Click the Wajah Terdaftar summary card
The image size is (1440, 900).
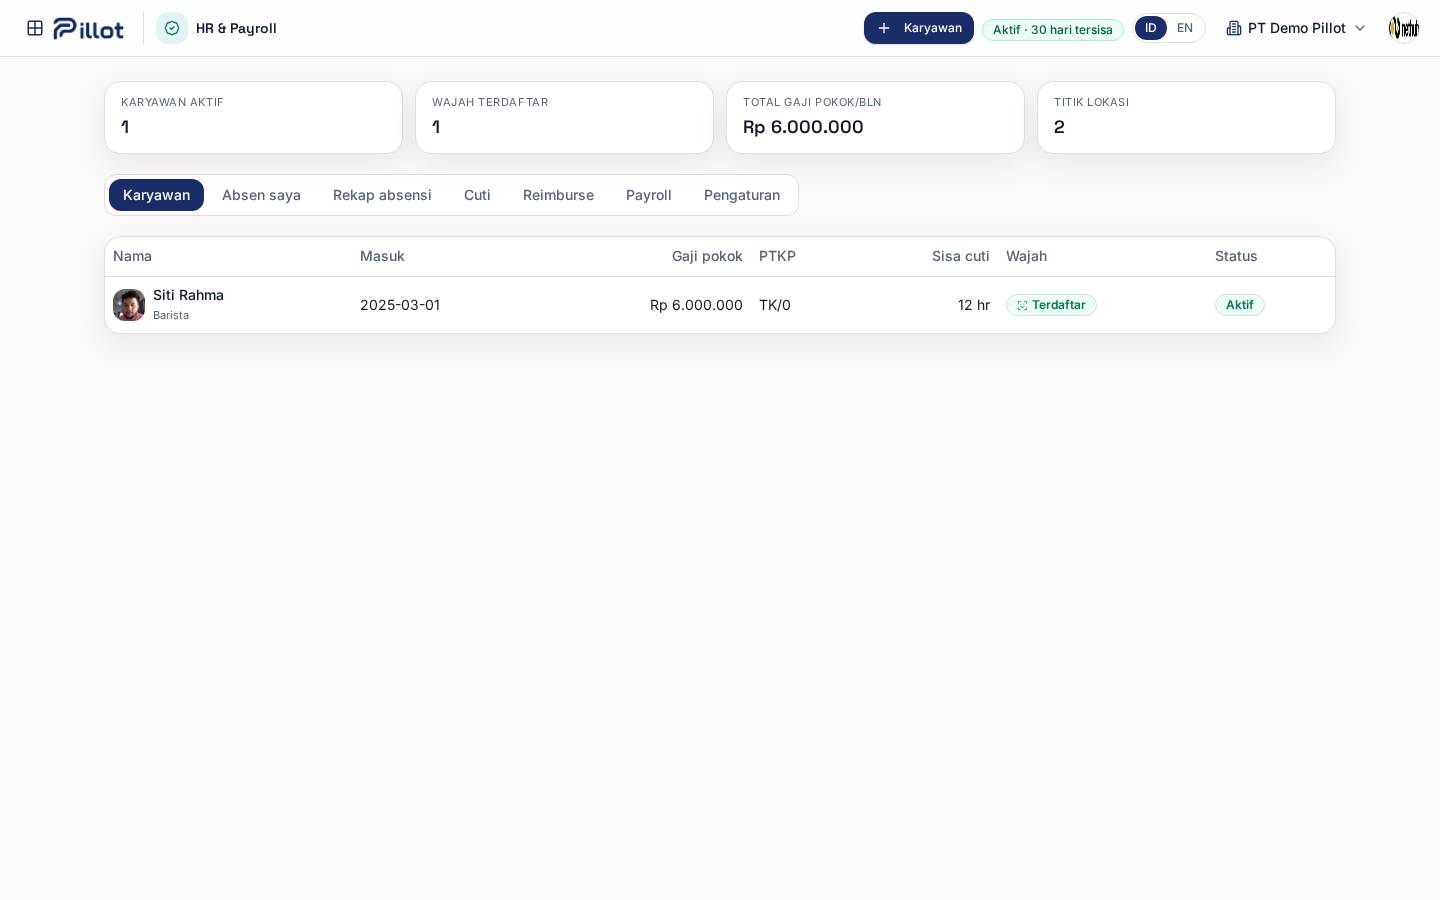coord(564,117)
